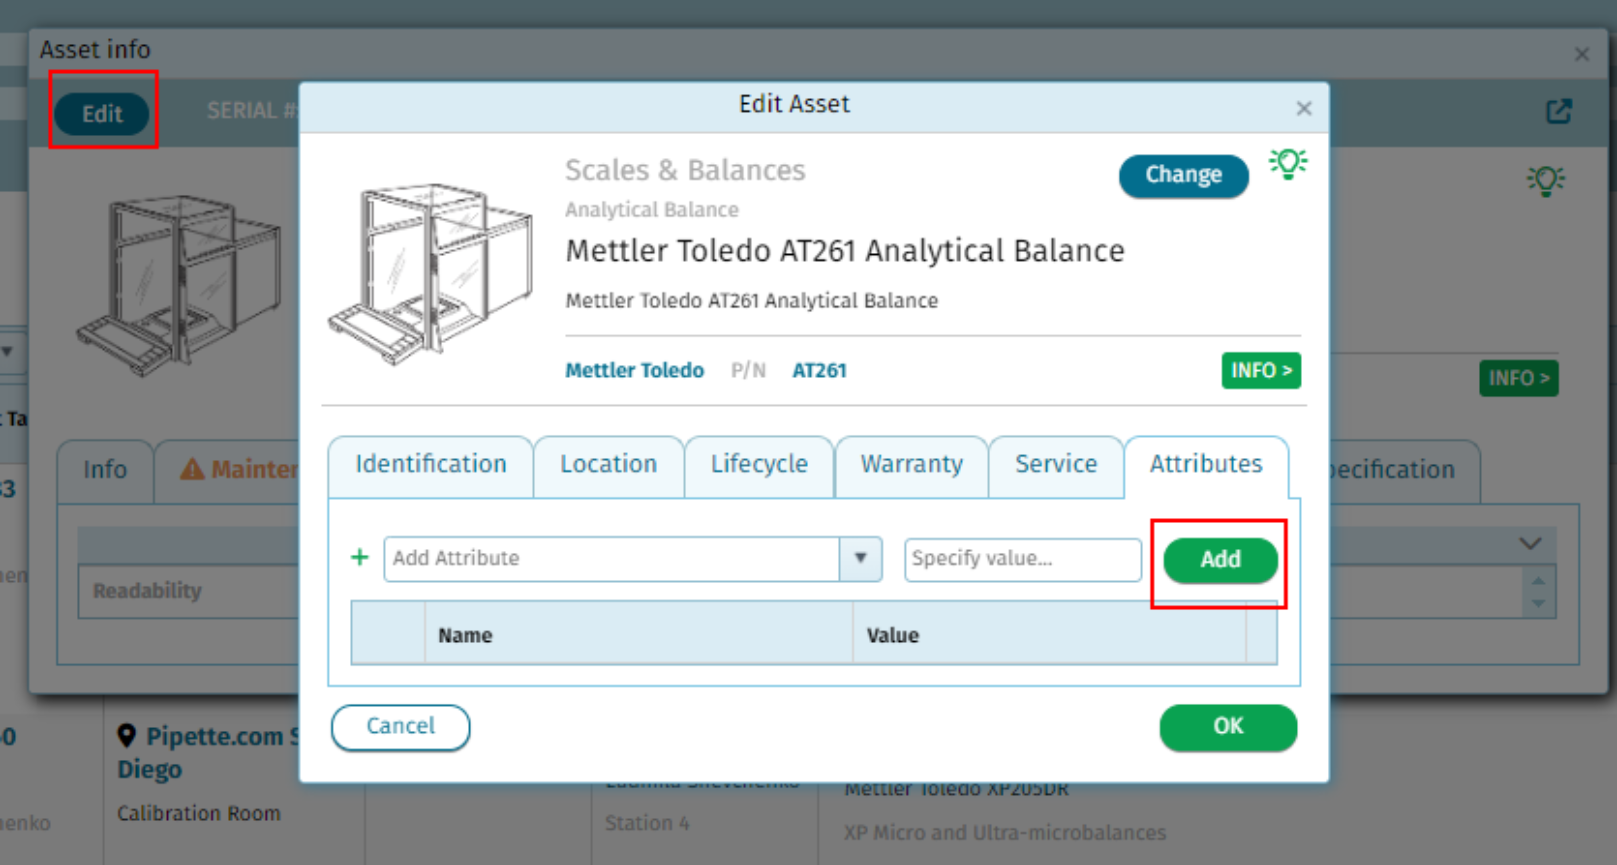Click the Station 4 text in background
Viewport: 1617px width, 865px height.
[x=646, y=824]
